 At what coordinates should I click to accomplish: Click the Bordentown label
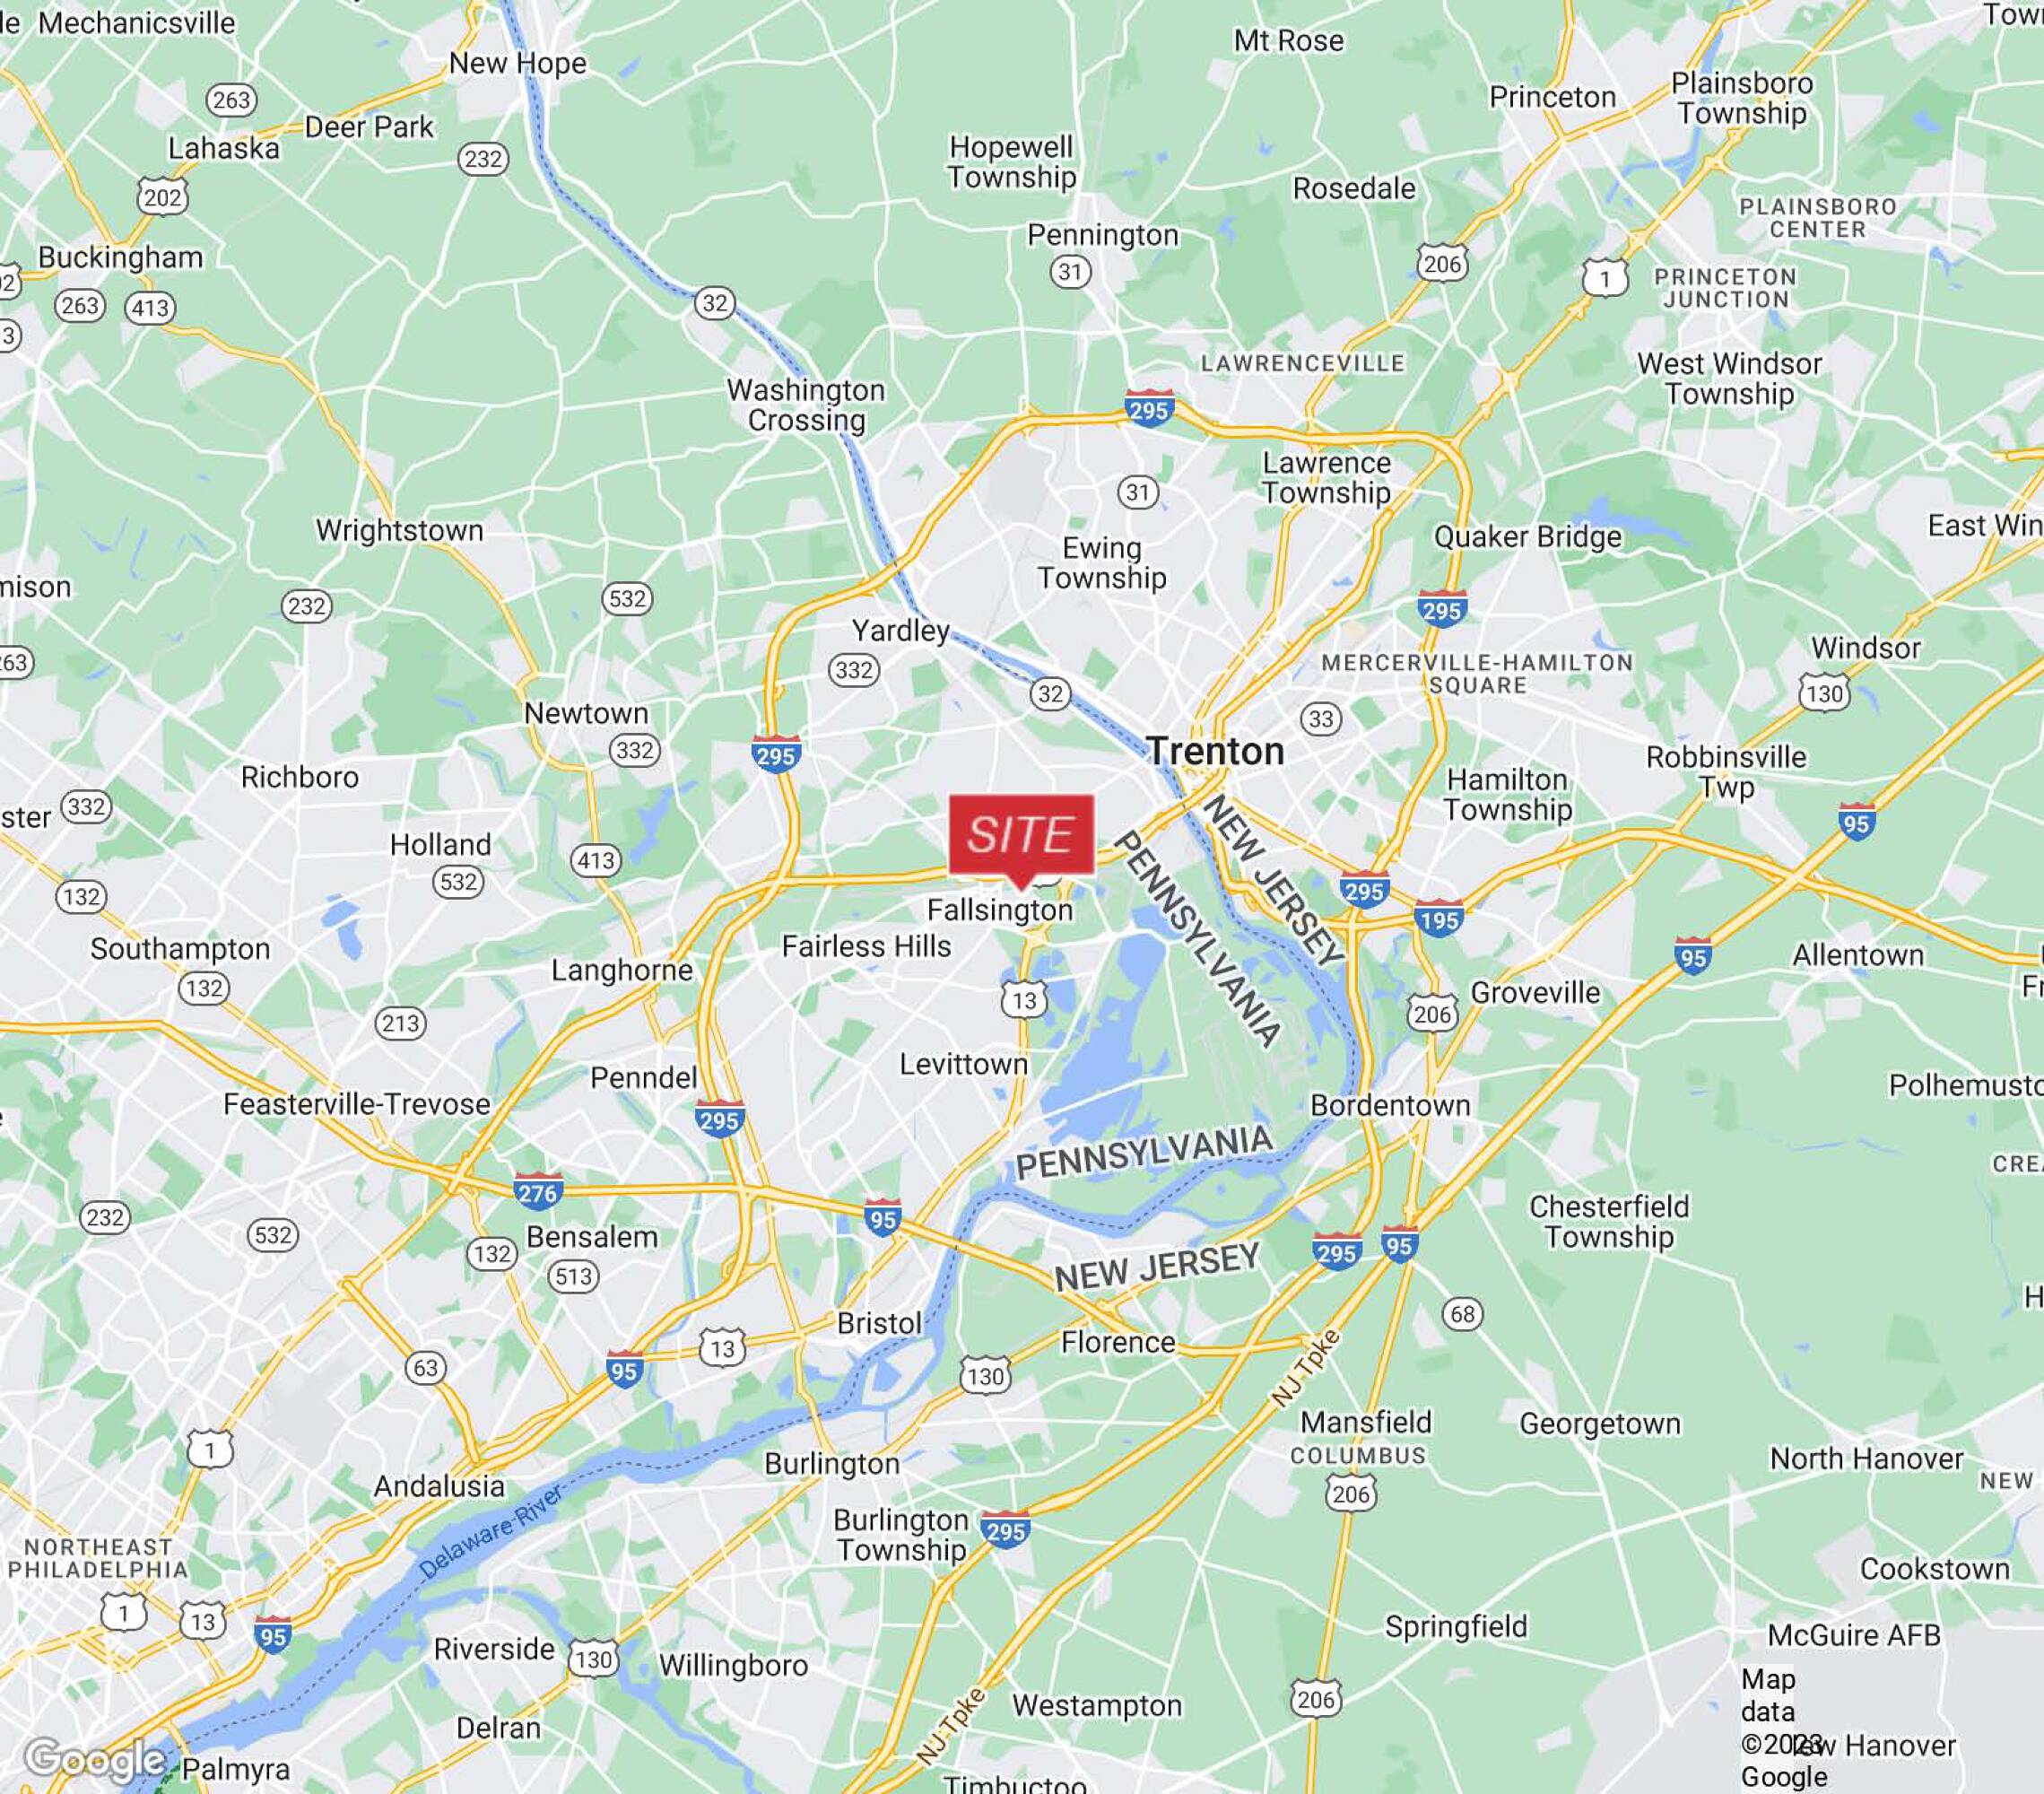coord(1390,1105)
